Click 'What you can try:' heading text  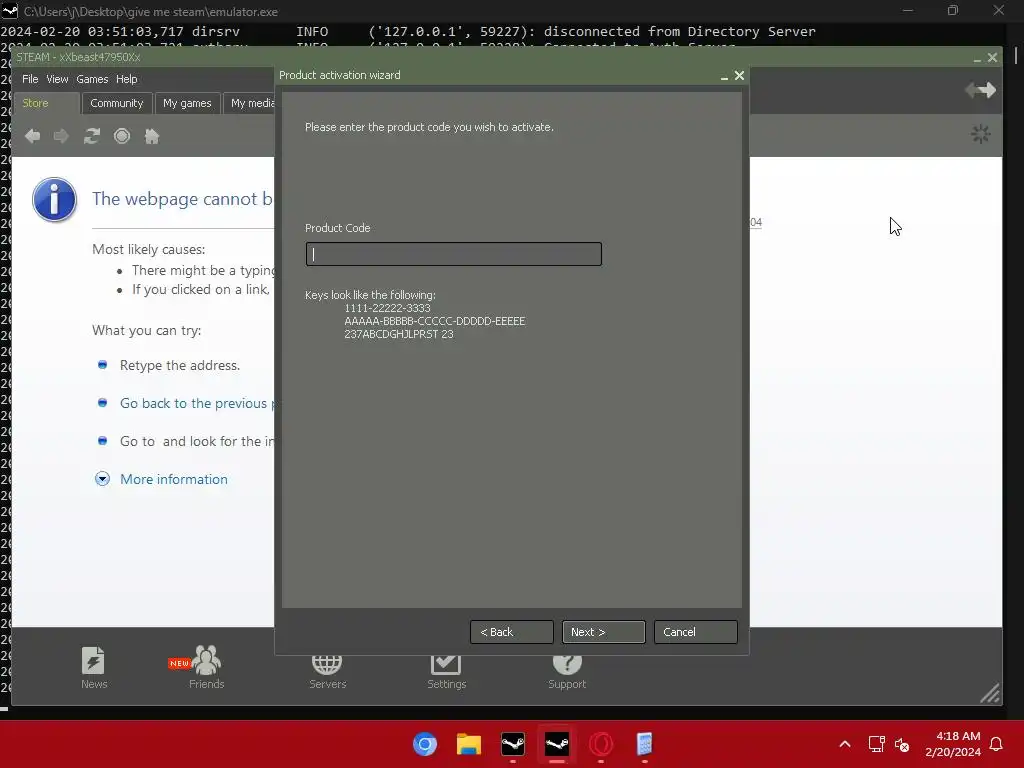pyautogui.click(x=146, y=330)
